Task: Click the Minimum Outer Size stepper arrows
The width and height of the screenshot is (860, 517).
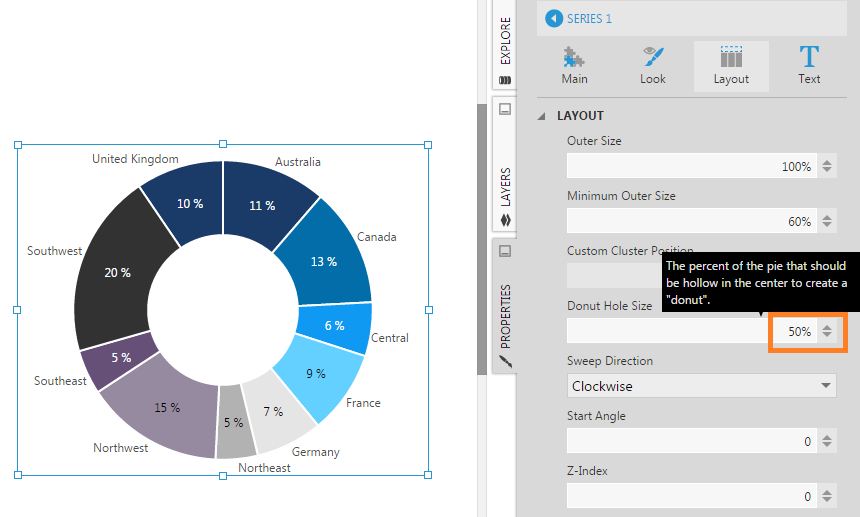Action: click(827, 221)
